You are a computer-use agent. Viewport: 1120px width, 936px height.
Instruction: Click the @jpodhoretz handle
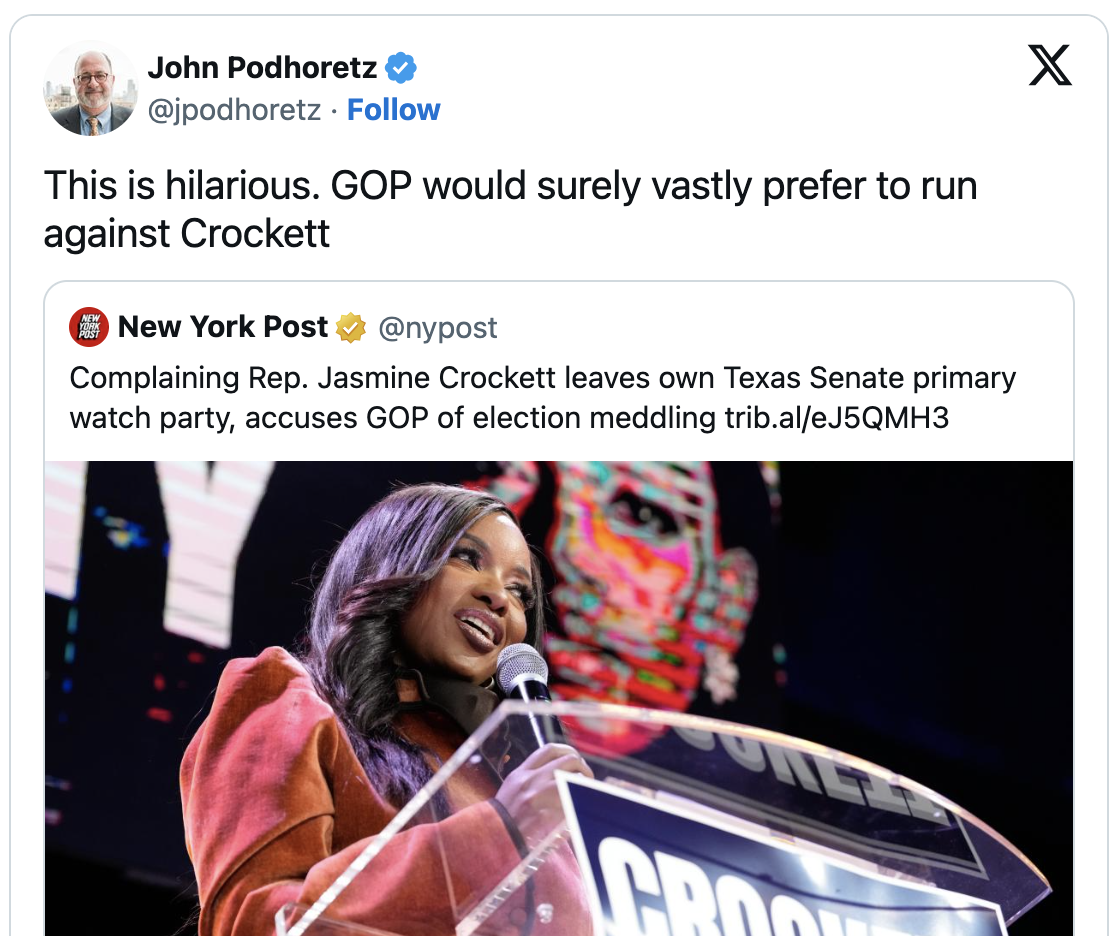[x=234, y=109]
